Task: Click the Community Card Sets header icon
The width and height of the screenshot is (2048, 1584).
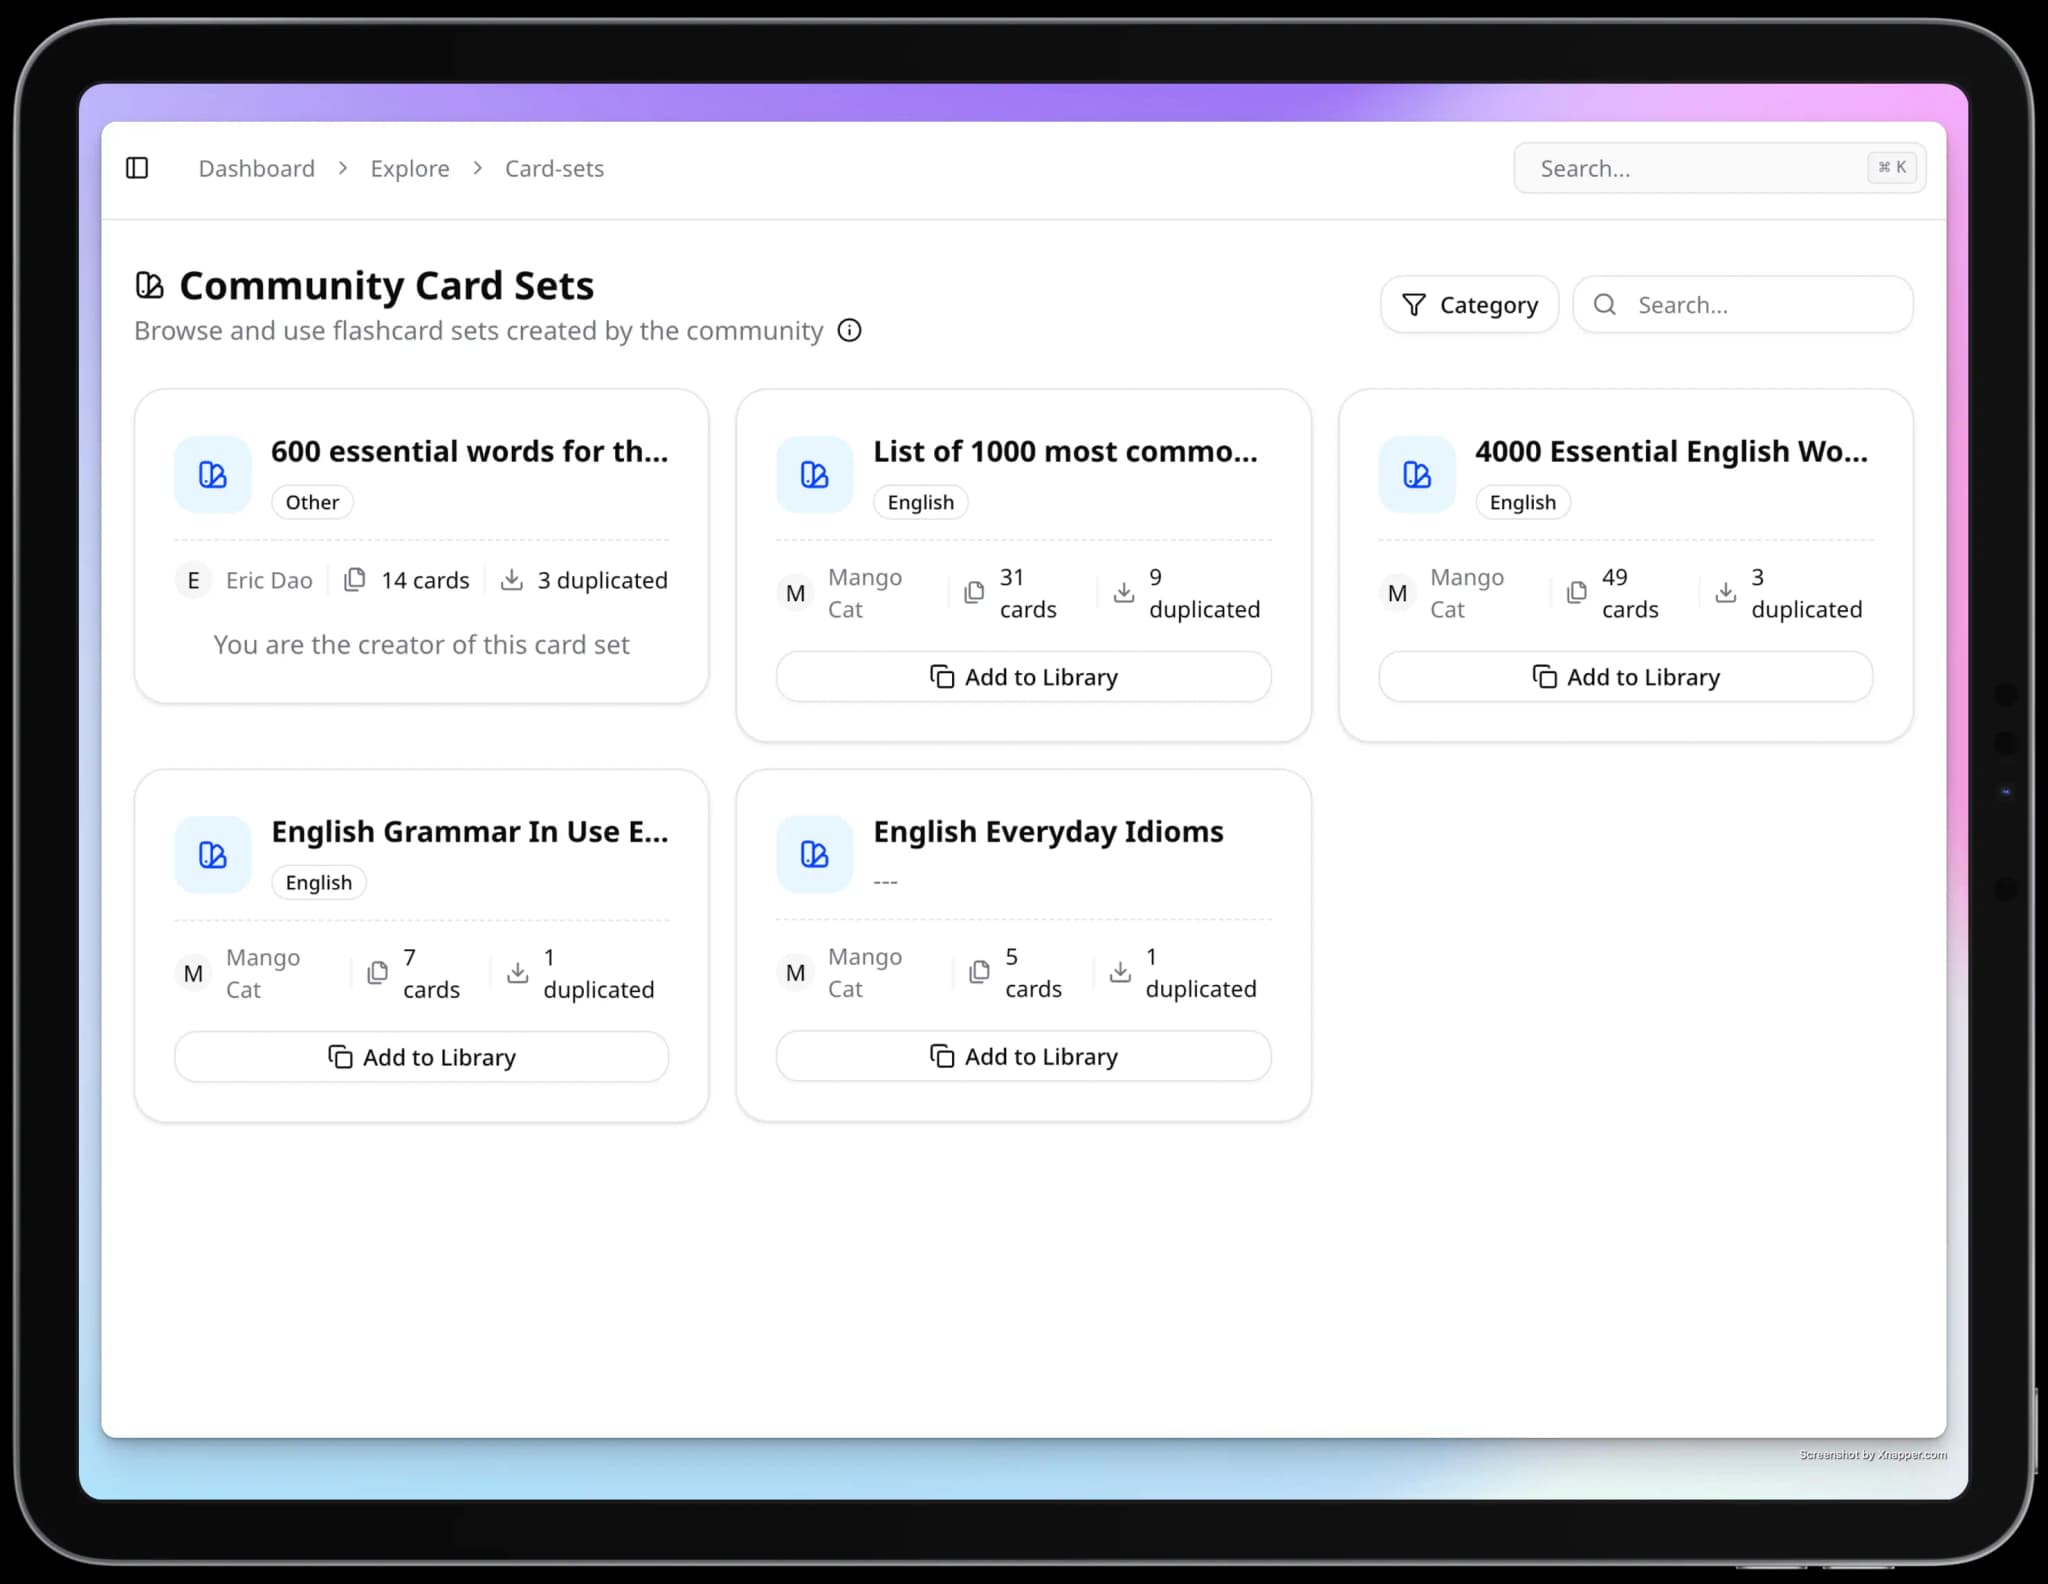Action: pos(149,285)
